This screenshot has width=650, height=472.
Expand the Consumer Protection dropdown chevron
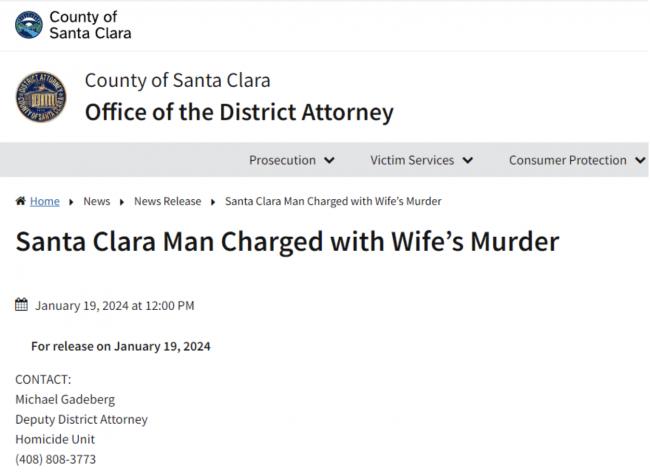[640, 160]
